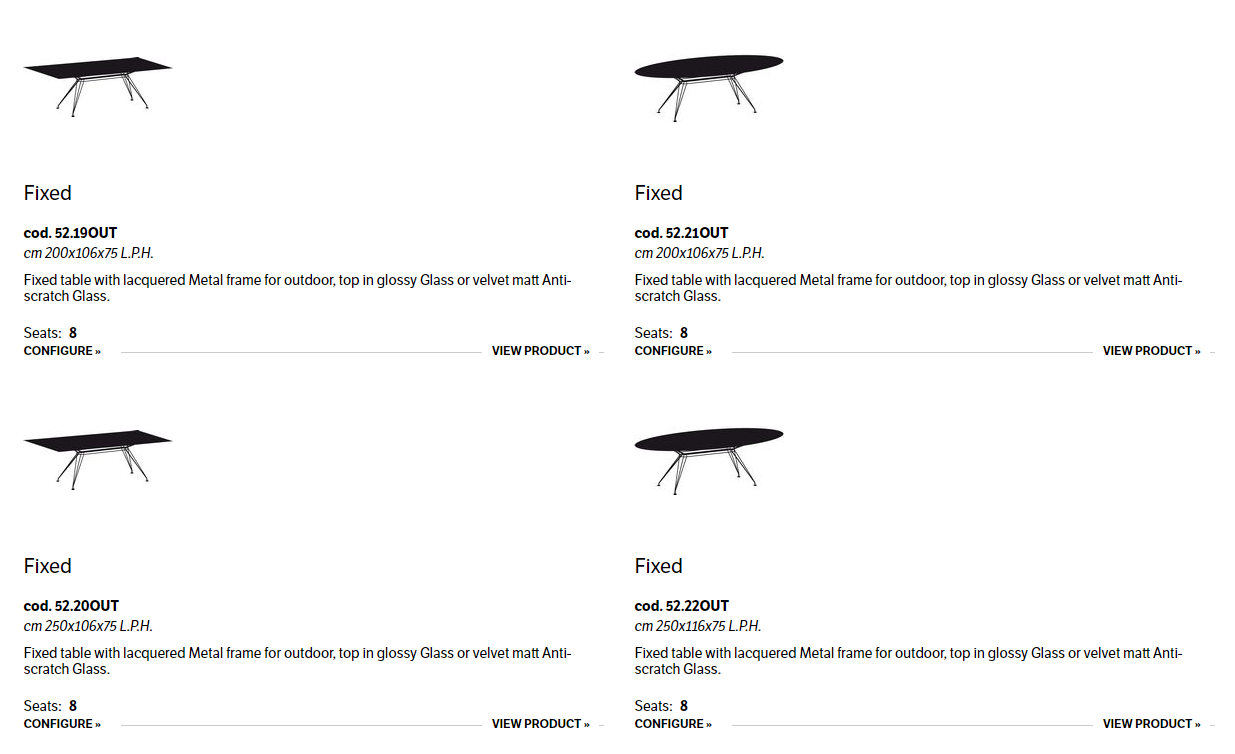Select the "Fixed" heading above cod. 52.20OUT
Image resolution: width=1235 pixels, height=754 pixels.
(48, 566)
